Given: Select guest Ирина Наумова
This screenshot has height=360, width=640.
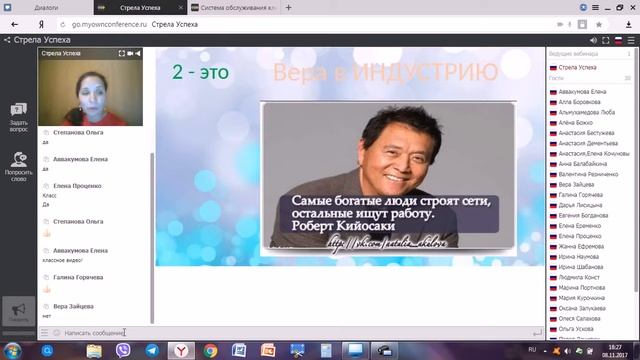Looking at the screenshot, I should (578, 257).
